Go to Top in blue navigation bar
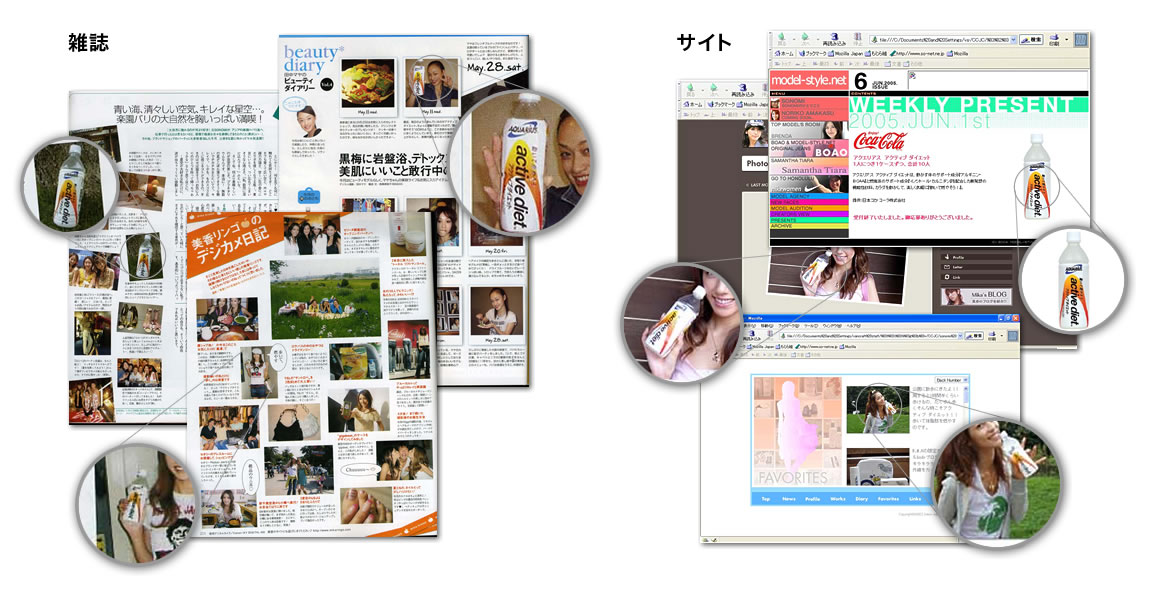This screenshot has width=1150, height=591. 766,499
